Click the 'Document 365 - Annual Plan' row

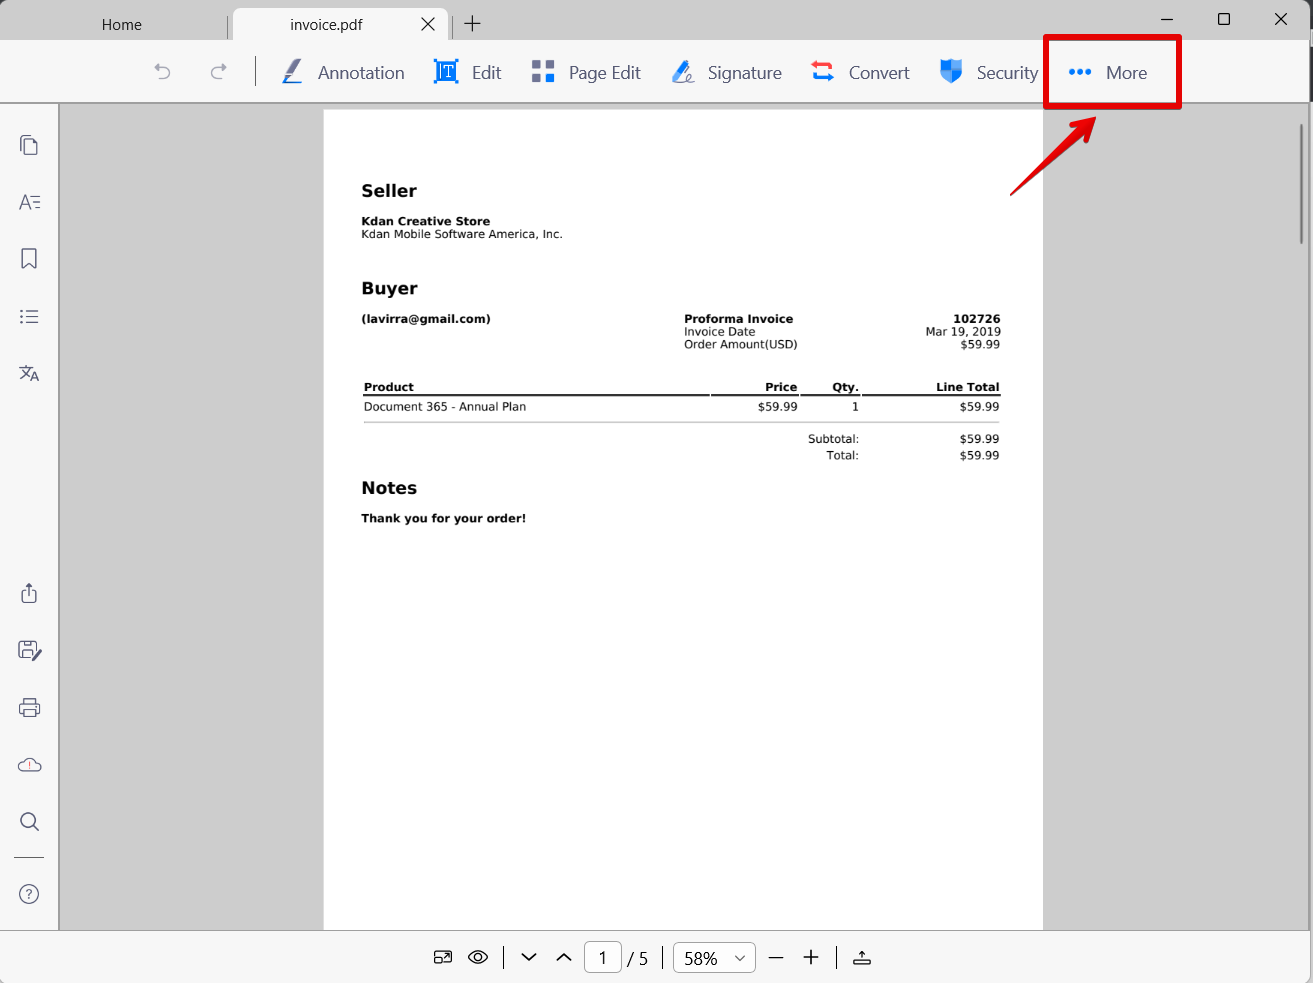(681, 407)
